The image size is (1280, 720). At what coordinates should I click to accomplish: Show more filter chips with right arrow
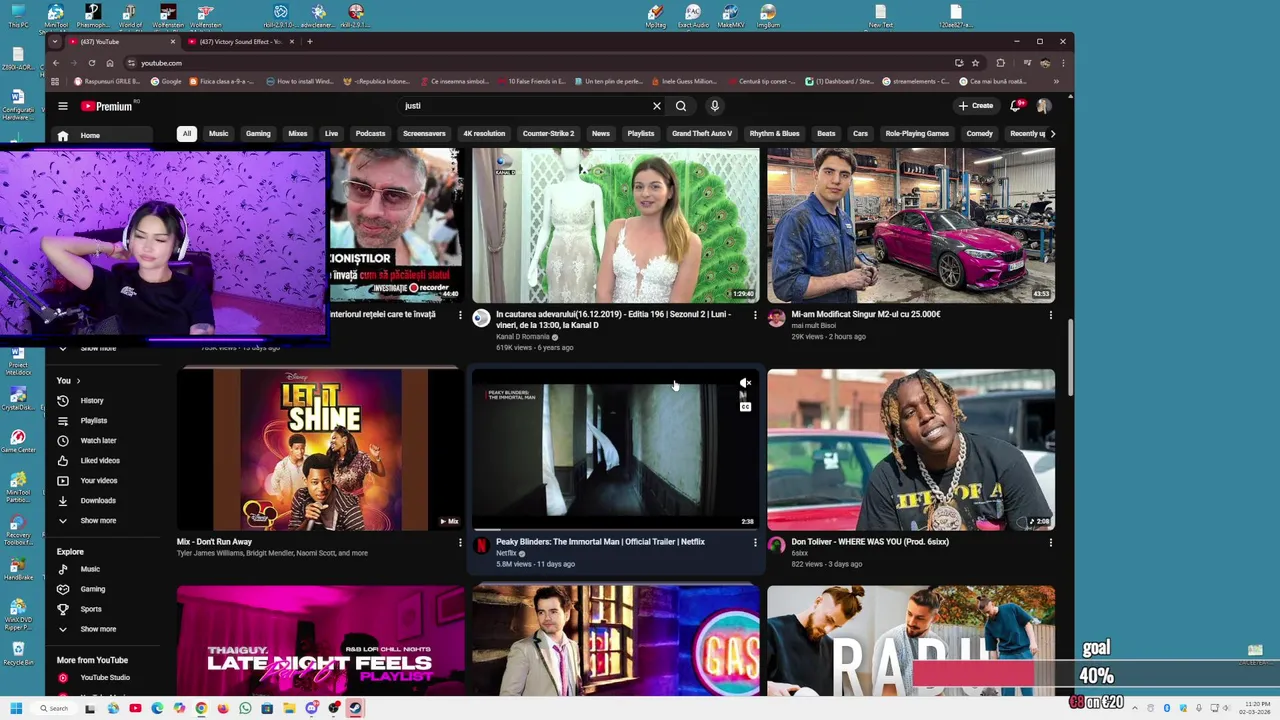[x=1052, y=134]
